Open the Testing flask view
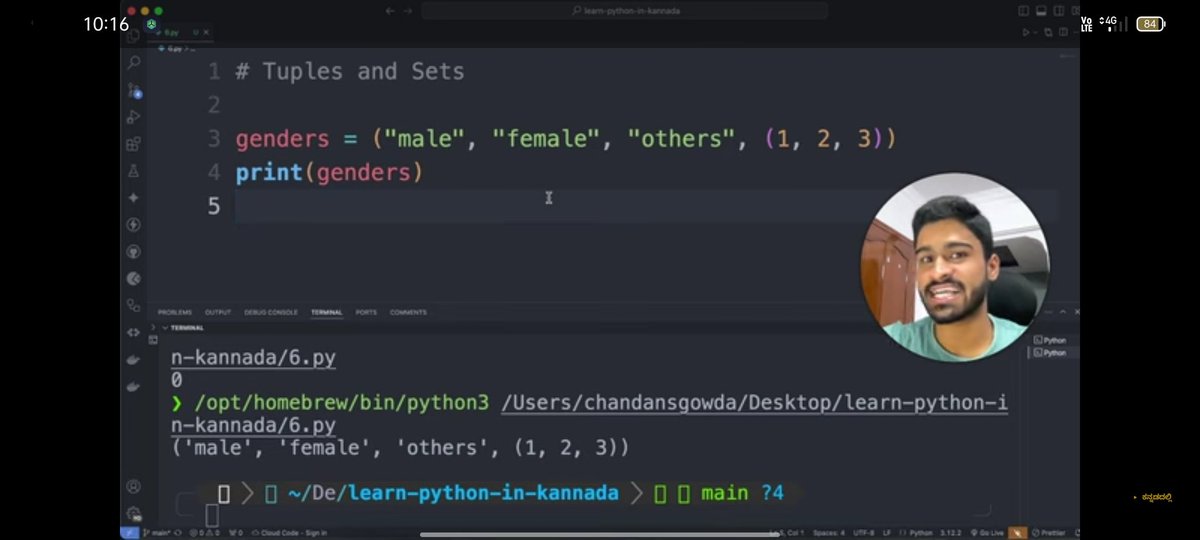 [134, 171]
